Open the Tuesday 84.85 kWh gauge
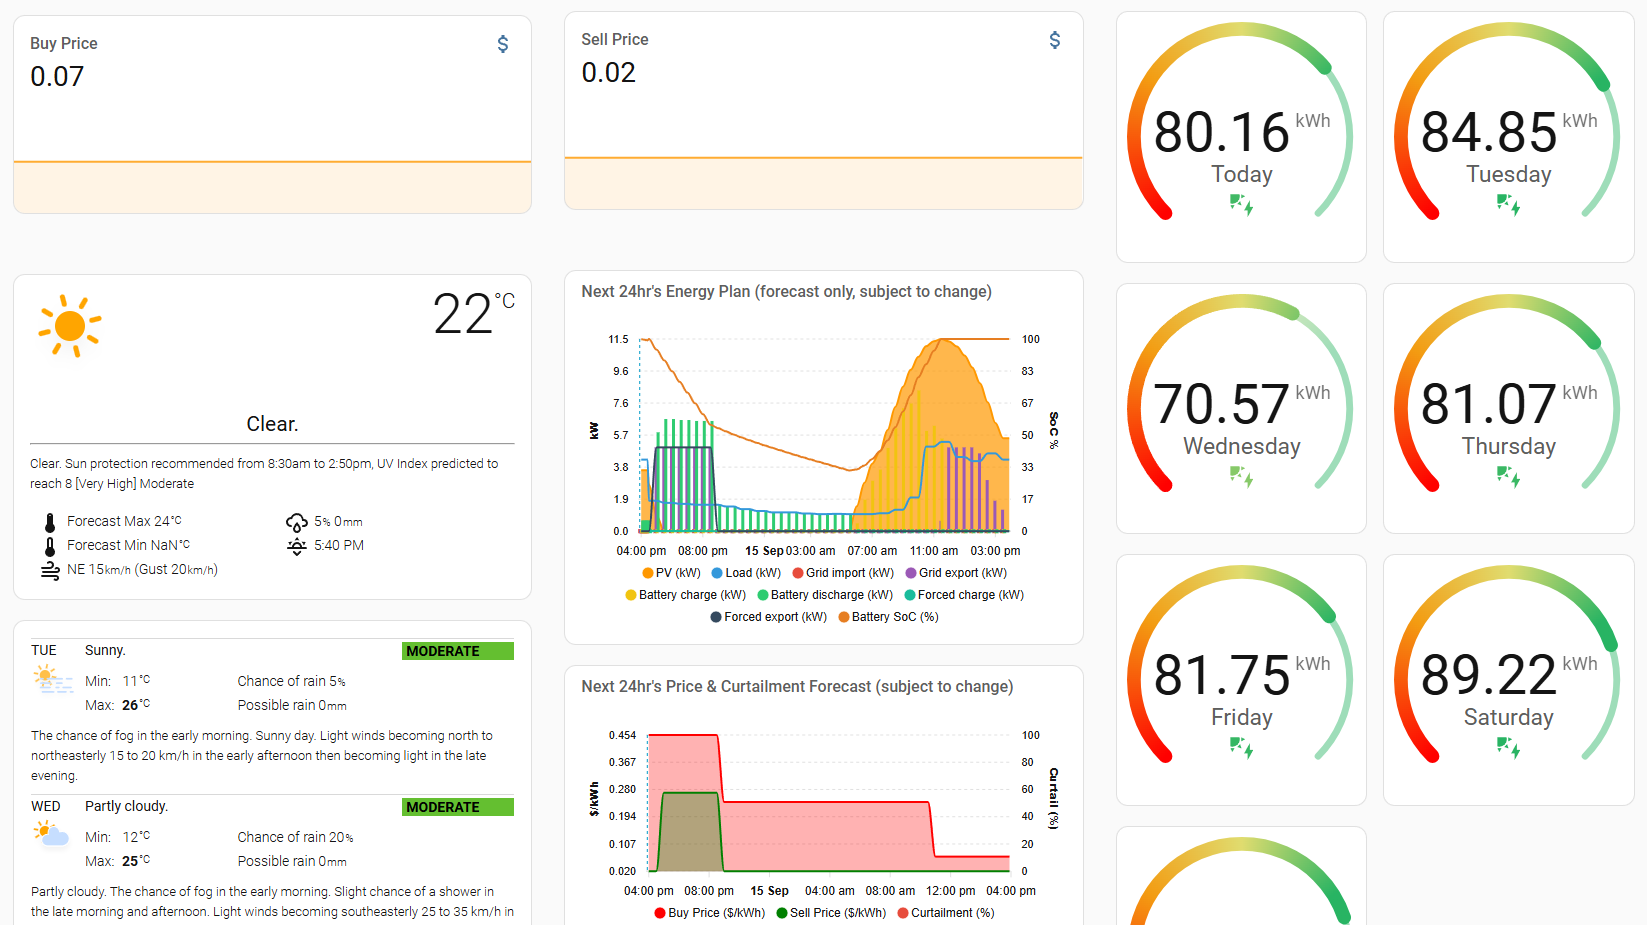This screenshot has width=1647, height=925. [1508, 137]
